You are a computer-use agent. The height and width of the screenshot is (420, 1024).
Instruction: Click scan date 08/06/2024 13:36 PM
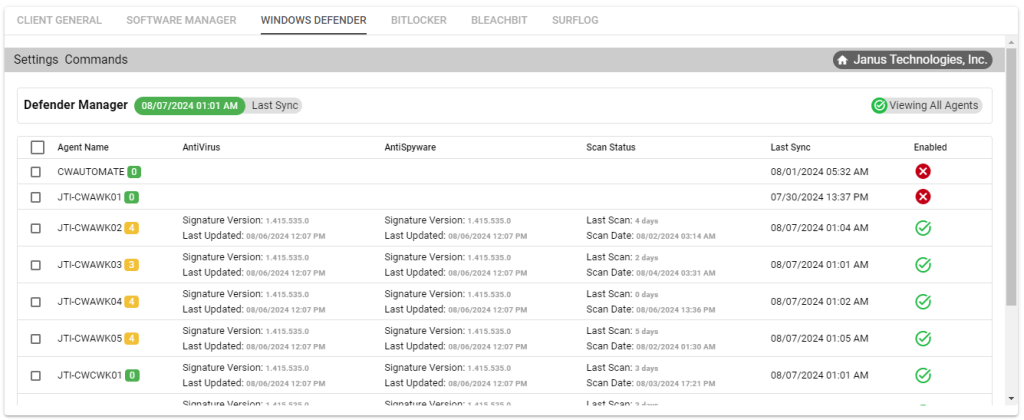pyautogui.click(x=676, y=310)
